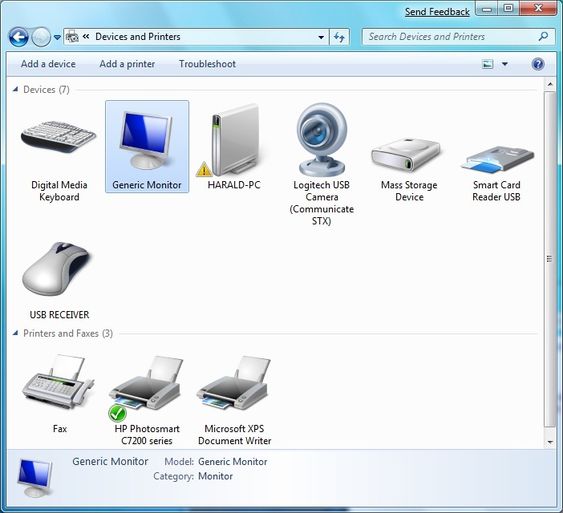Click the refresh button beside address bar
563x513 pixels.
pyautogui.click(x=339, y=37)
